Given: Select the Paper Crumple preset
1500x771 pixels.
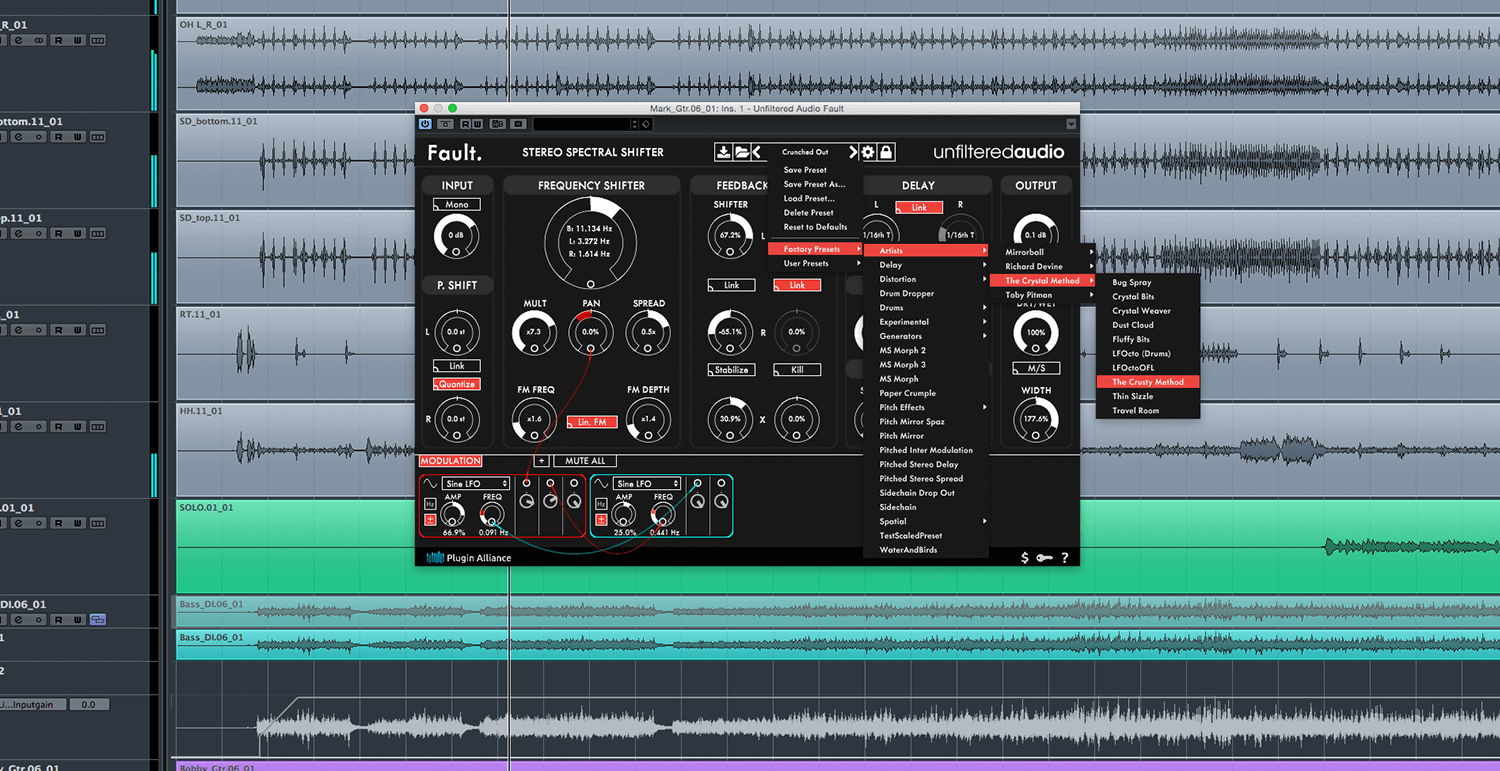Looking at the screenshot, I should point(927,393).
